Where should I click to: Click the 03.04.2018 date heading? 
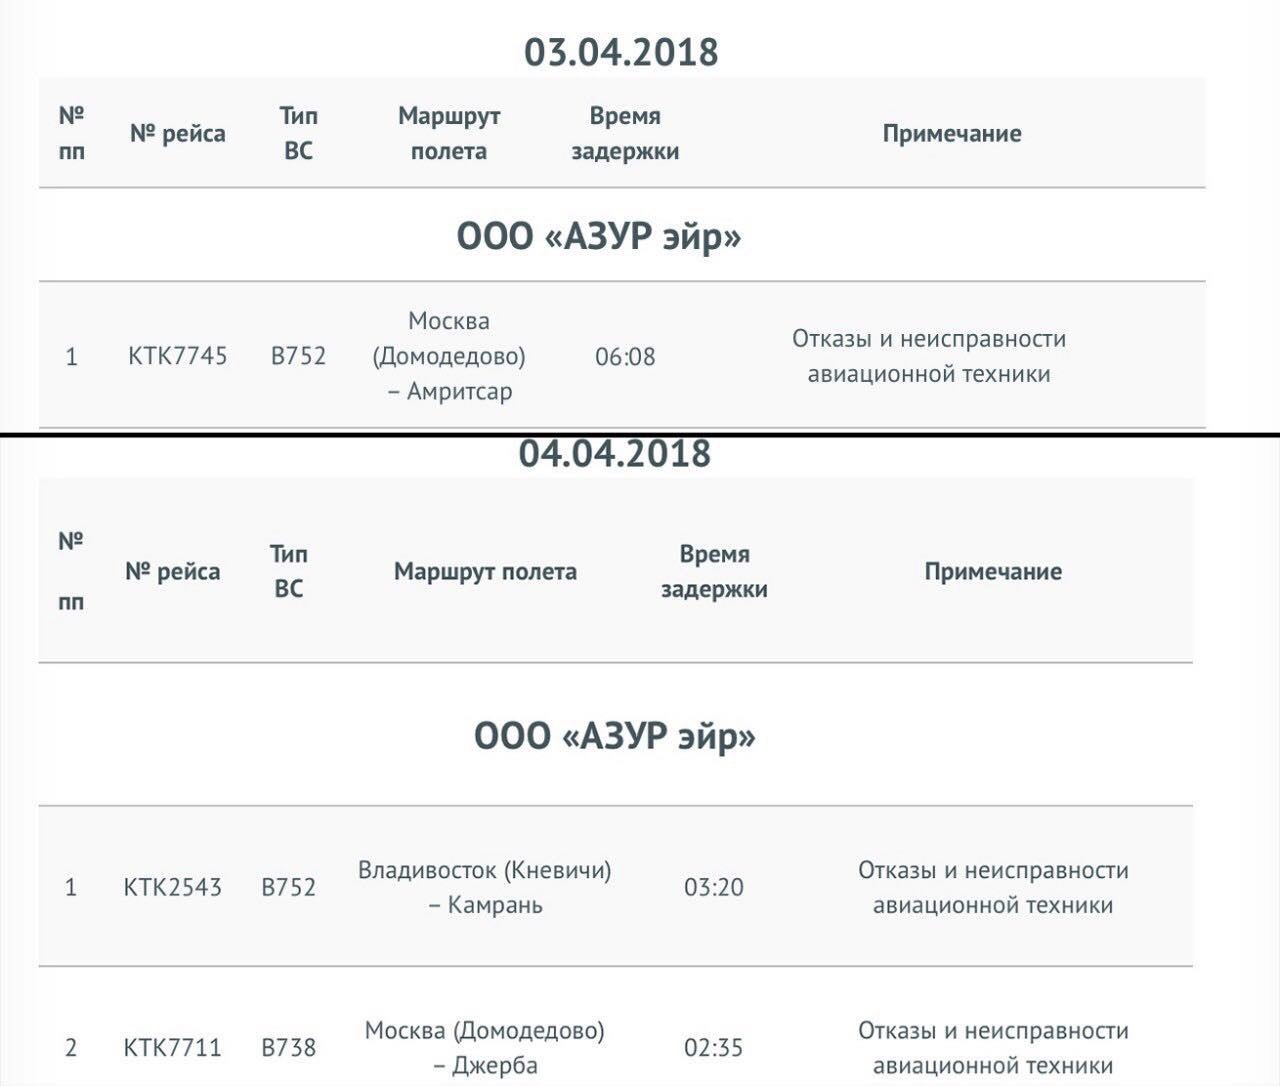point(621,51)
